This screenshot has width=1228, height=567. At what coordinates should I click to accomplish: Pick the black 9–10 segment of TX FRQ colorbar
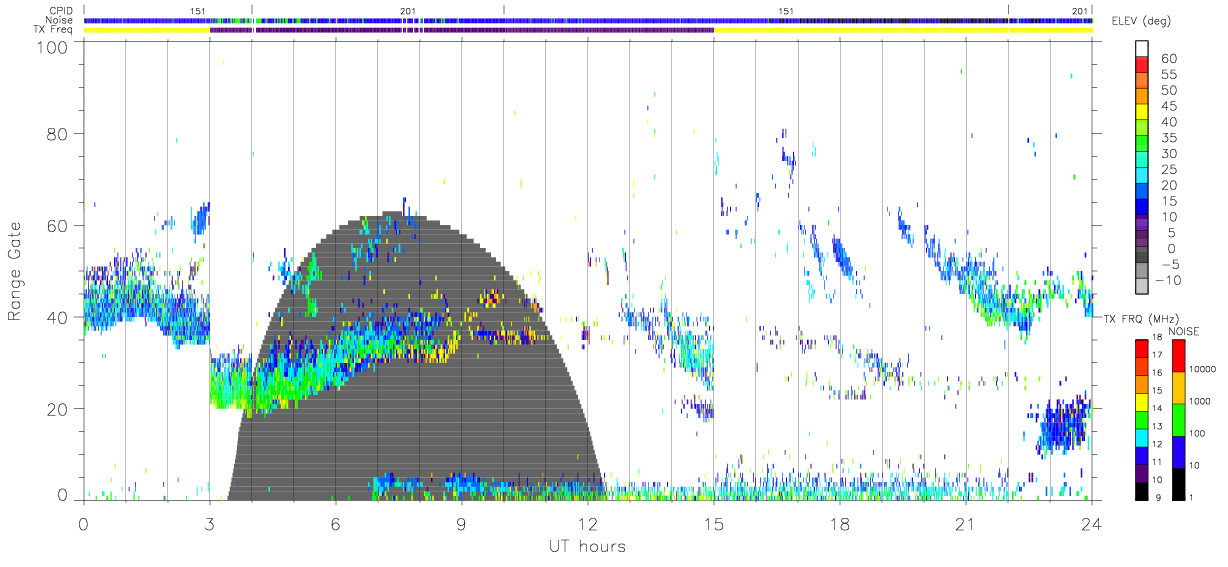point(1143,490)
